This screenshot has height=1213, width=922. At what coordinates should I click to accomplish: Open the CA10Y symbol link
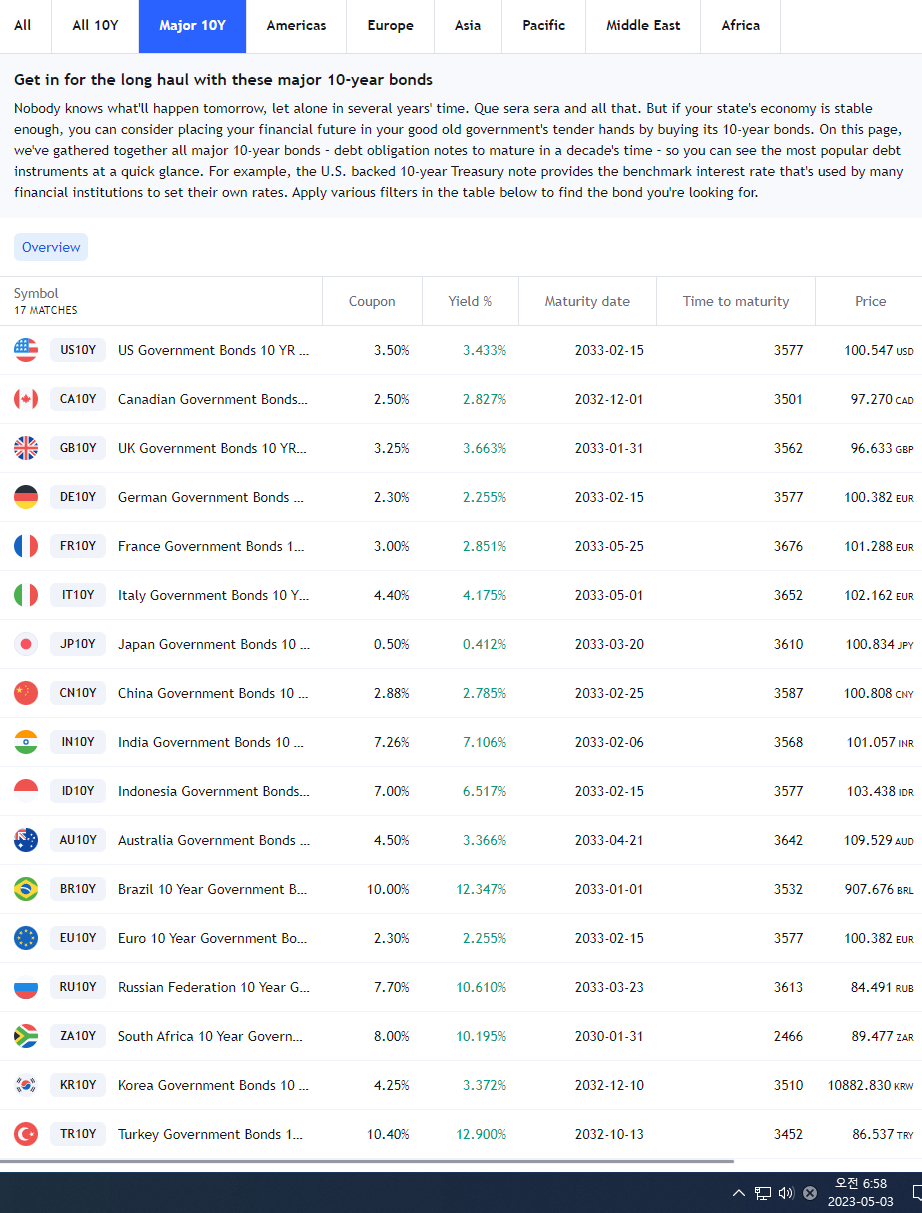click(x=78, y=399)
